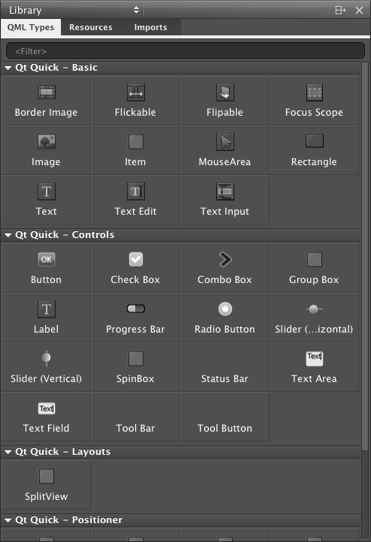Collapse the Qt Quick - Basic section
Screen dimensions: 371x542
click(x=8, y=68)
